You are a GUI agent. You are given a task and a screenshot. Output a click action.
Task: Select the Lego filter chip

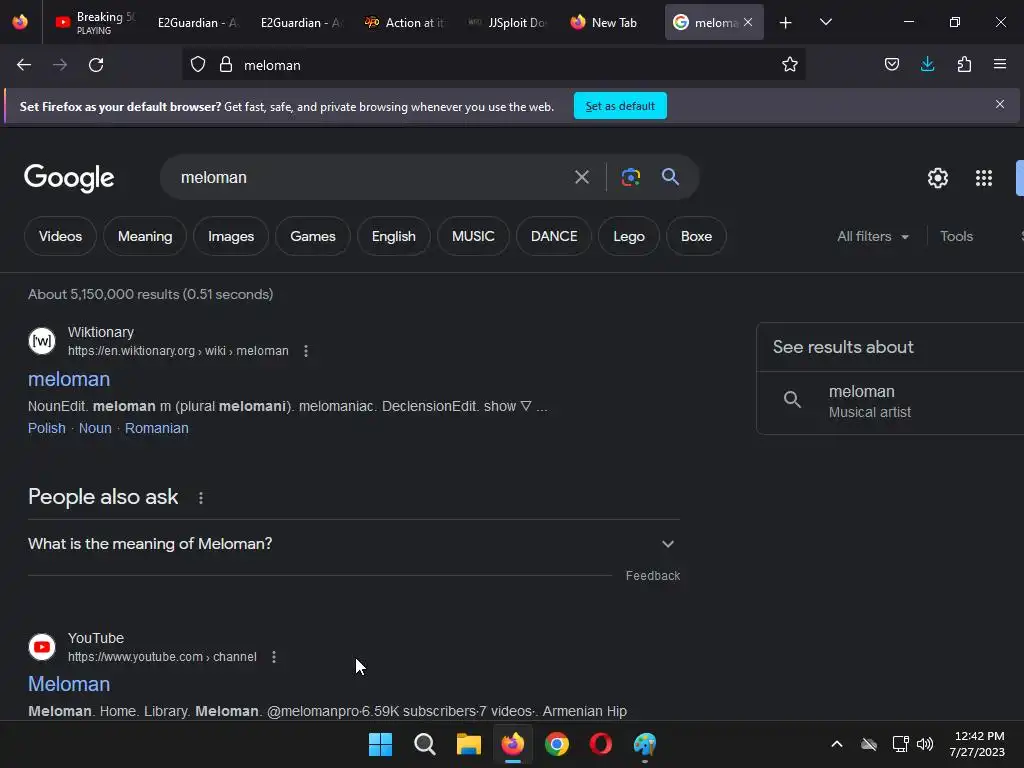tap(629, 236)
